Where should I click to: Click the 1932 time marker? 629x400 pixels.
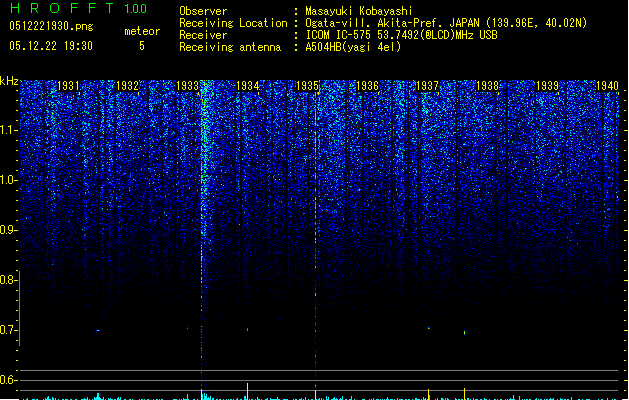[128, 86]
